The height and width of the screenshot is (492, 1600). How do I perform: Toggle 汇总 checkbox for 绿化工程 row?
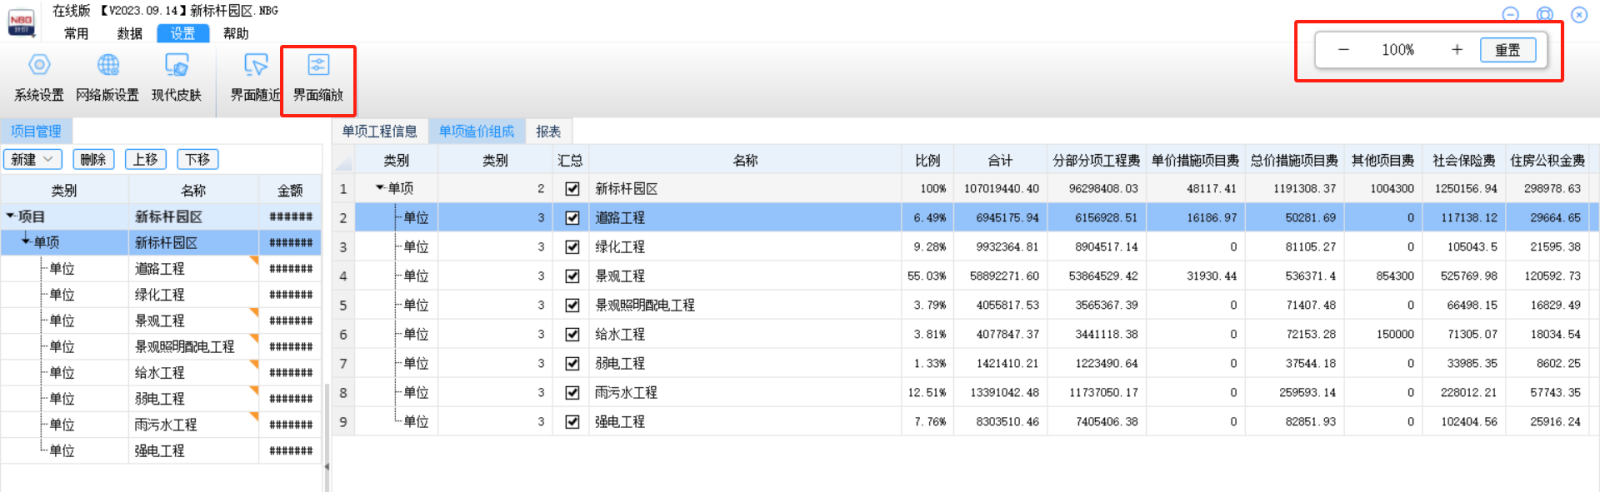tap(572, 246)
